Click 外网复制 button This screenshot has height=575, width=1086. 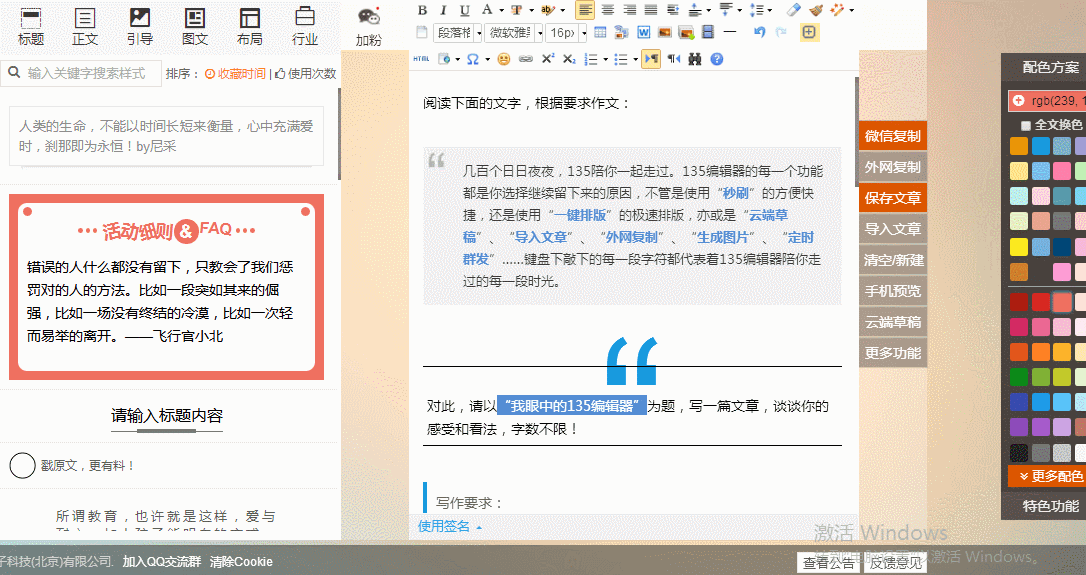[x=893, y=167]
